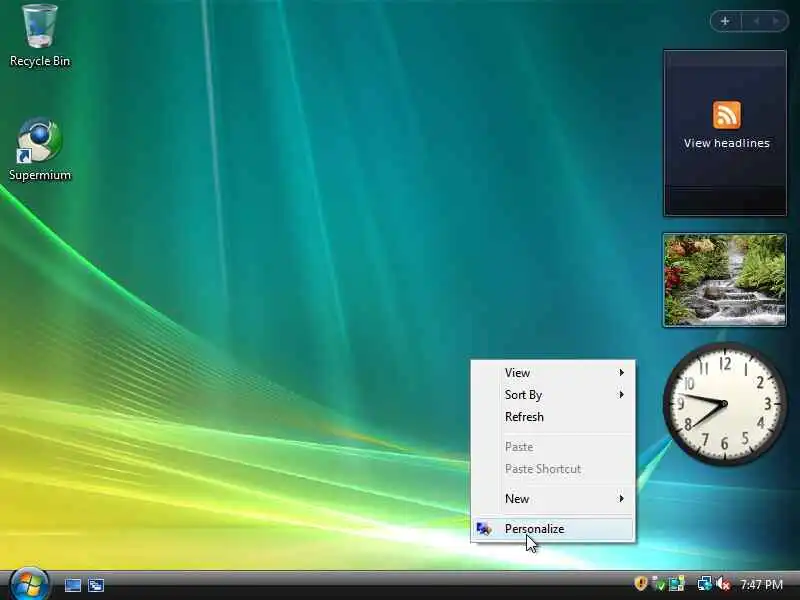Click the plus button to add gadgets
This screenshot has width=800, height=600.
(x=725, y=21)
